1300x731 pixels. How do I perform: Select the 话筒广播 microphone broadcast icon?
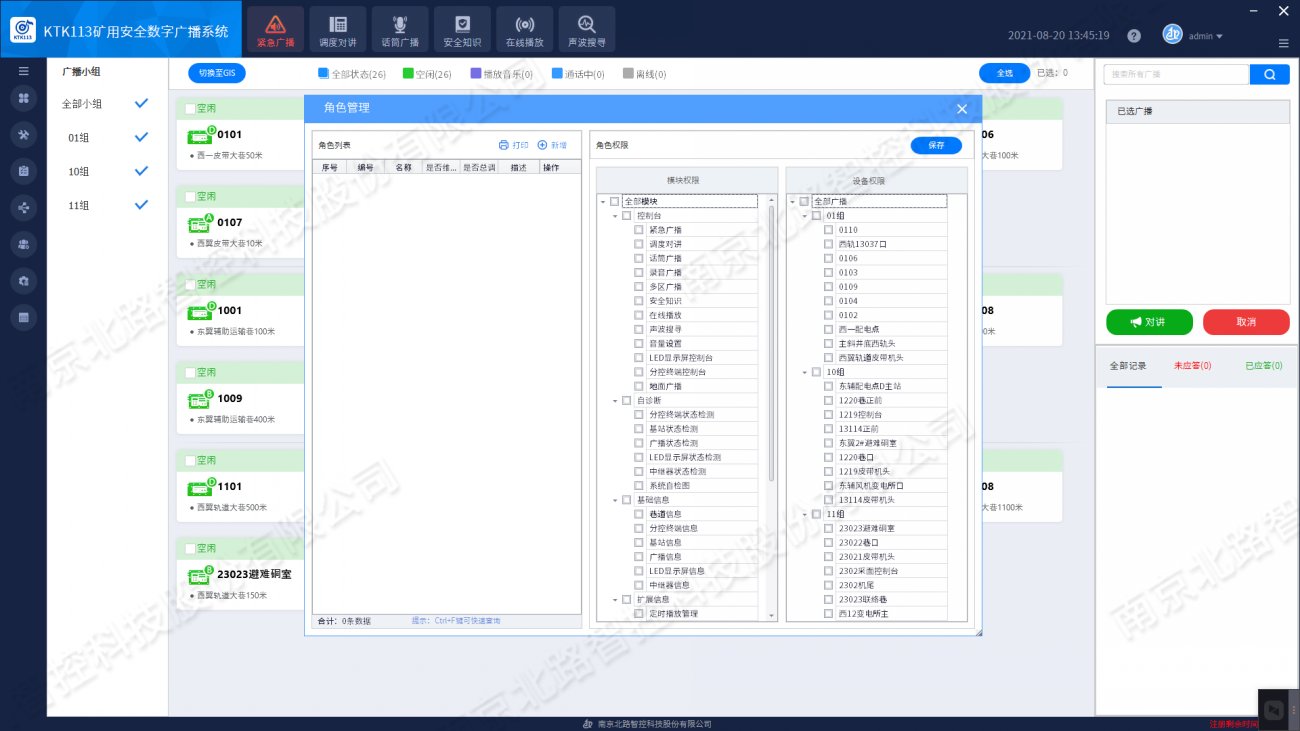point(399,30)
